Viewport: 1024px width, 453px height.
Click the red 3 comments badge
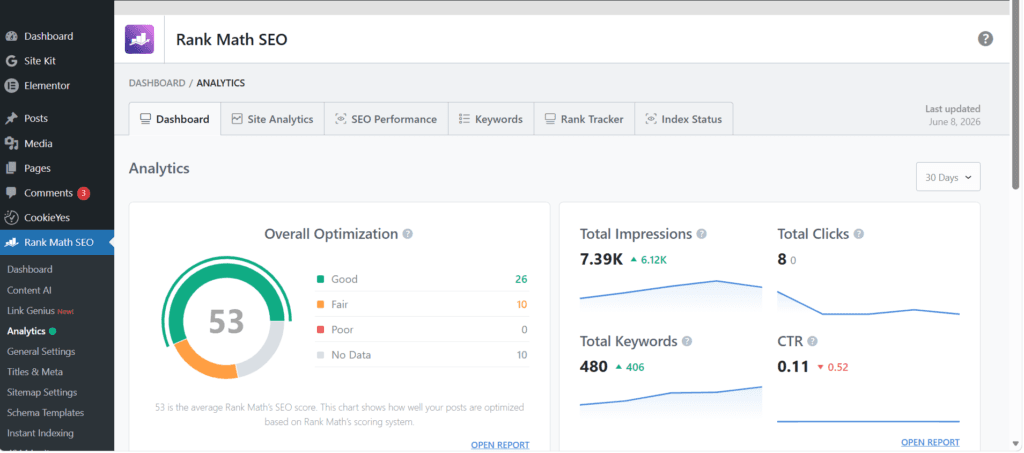pos(83,193)
